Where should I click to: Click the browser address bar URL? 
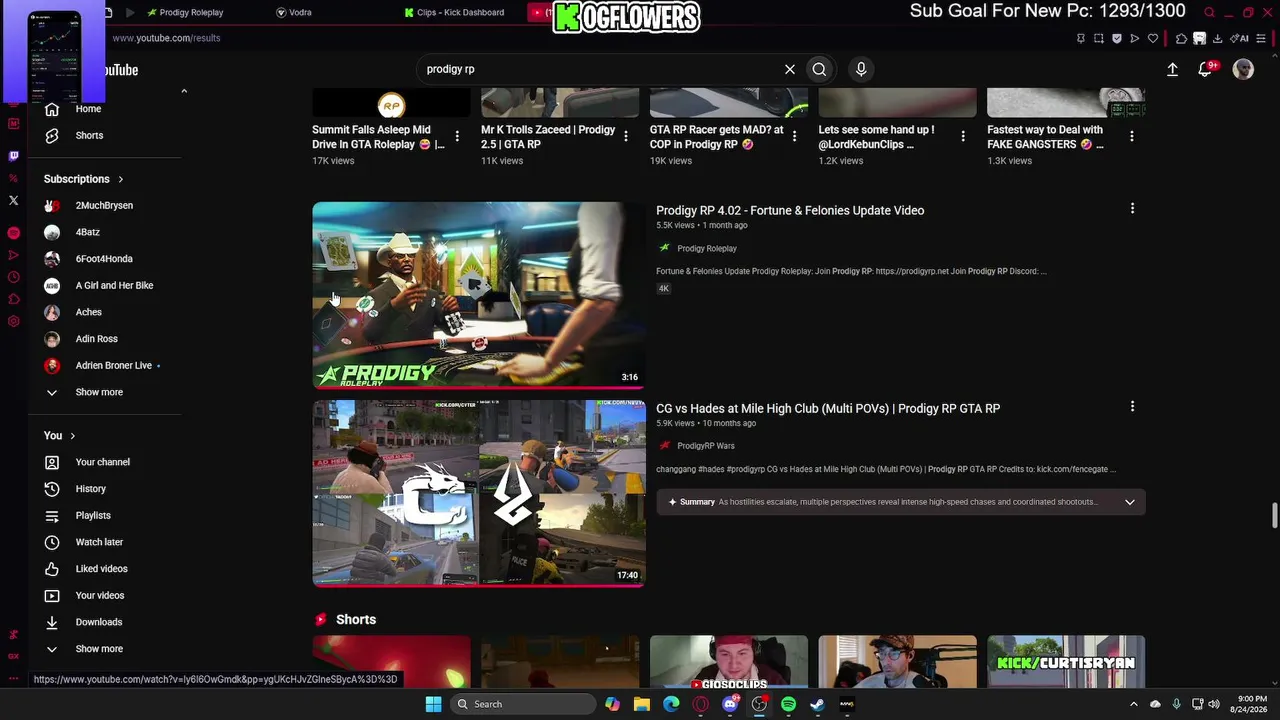coord(166,38)
